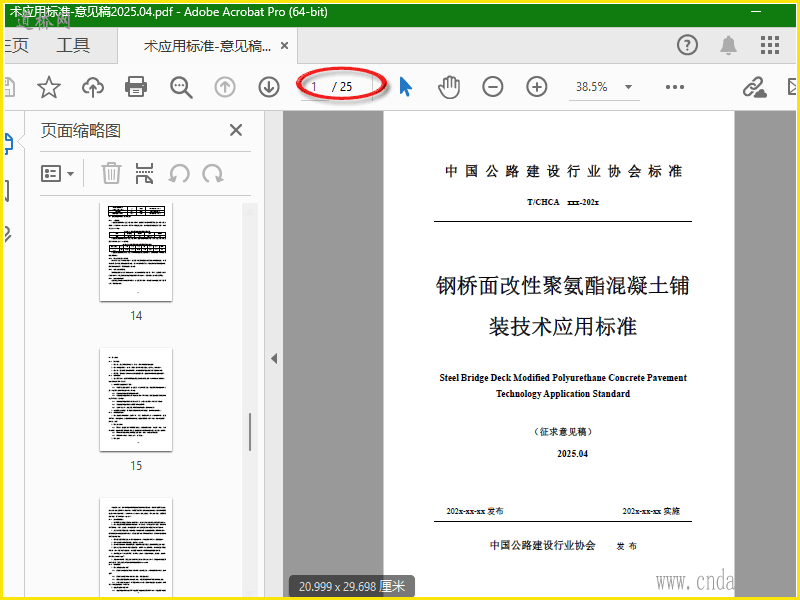Go to the previous page arrow
800x600 pixels.
pyautogui.click(x=225, y=87)
